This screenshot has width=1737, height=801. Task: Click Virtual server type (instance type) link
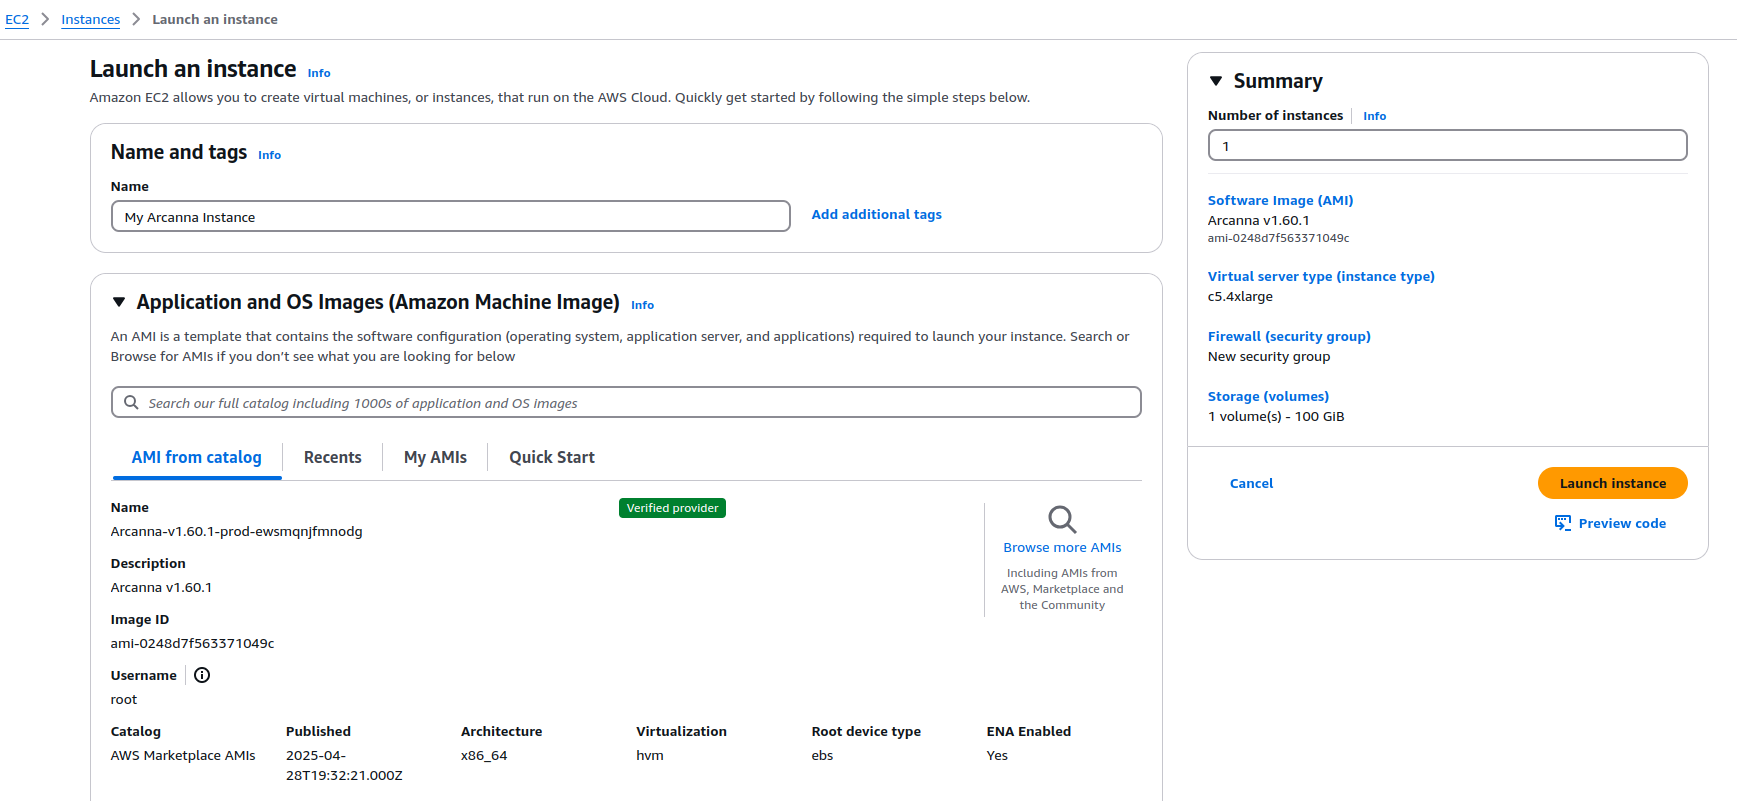(x=1321, y=276)
